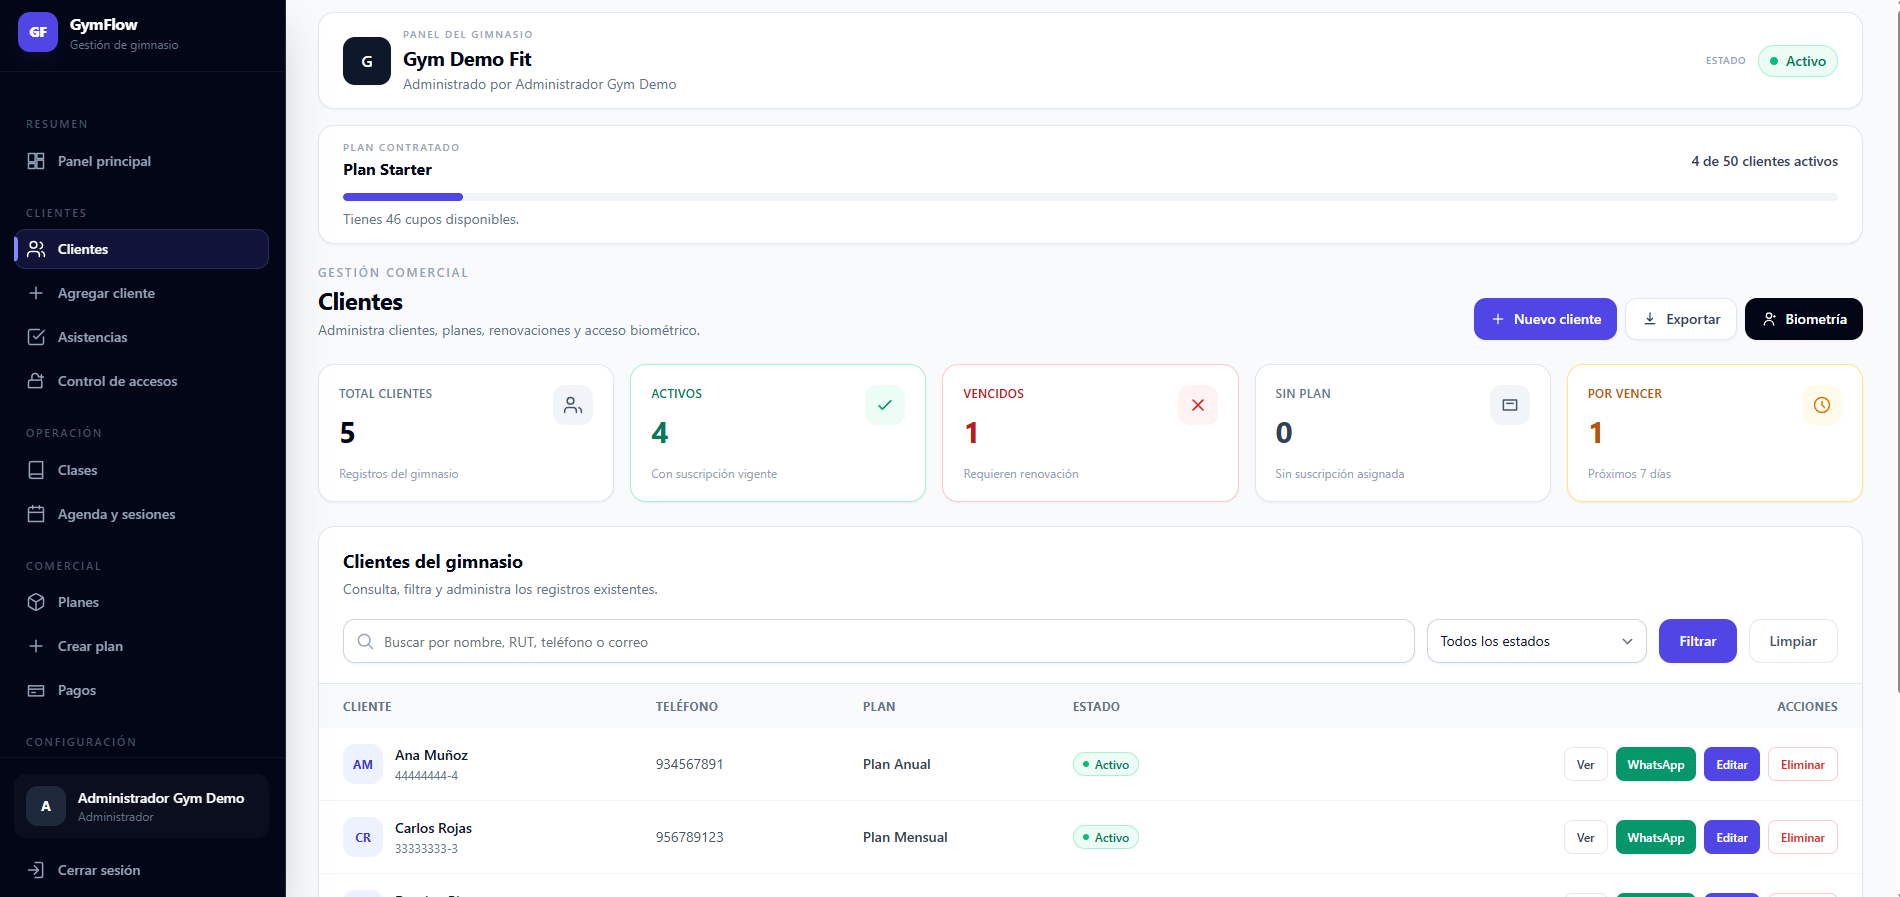Click the plus icon beside Agregar cliente
The width and height of the screenshot is (1900, 897).
(x=36, y=293)
